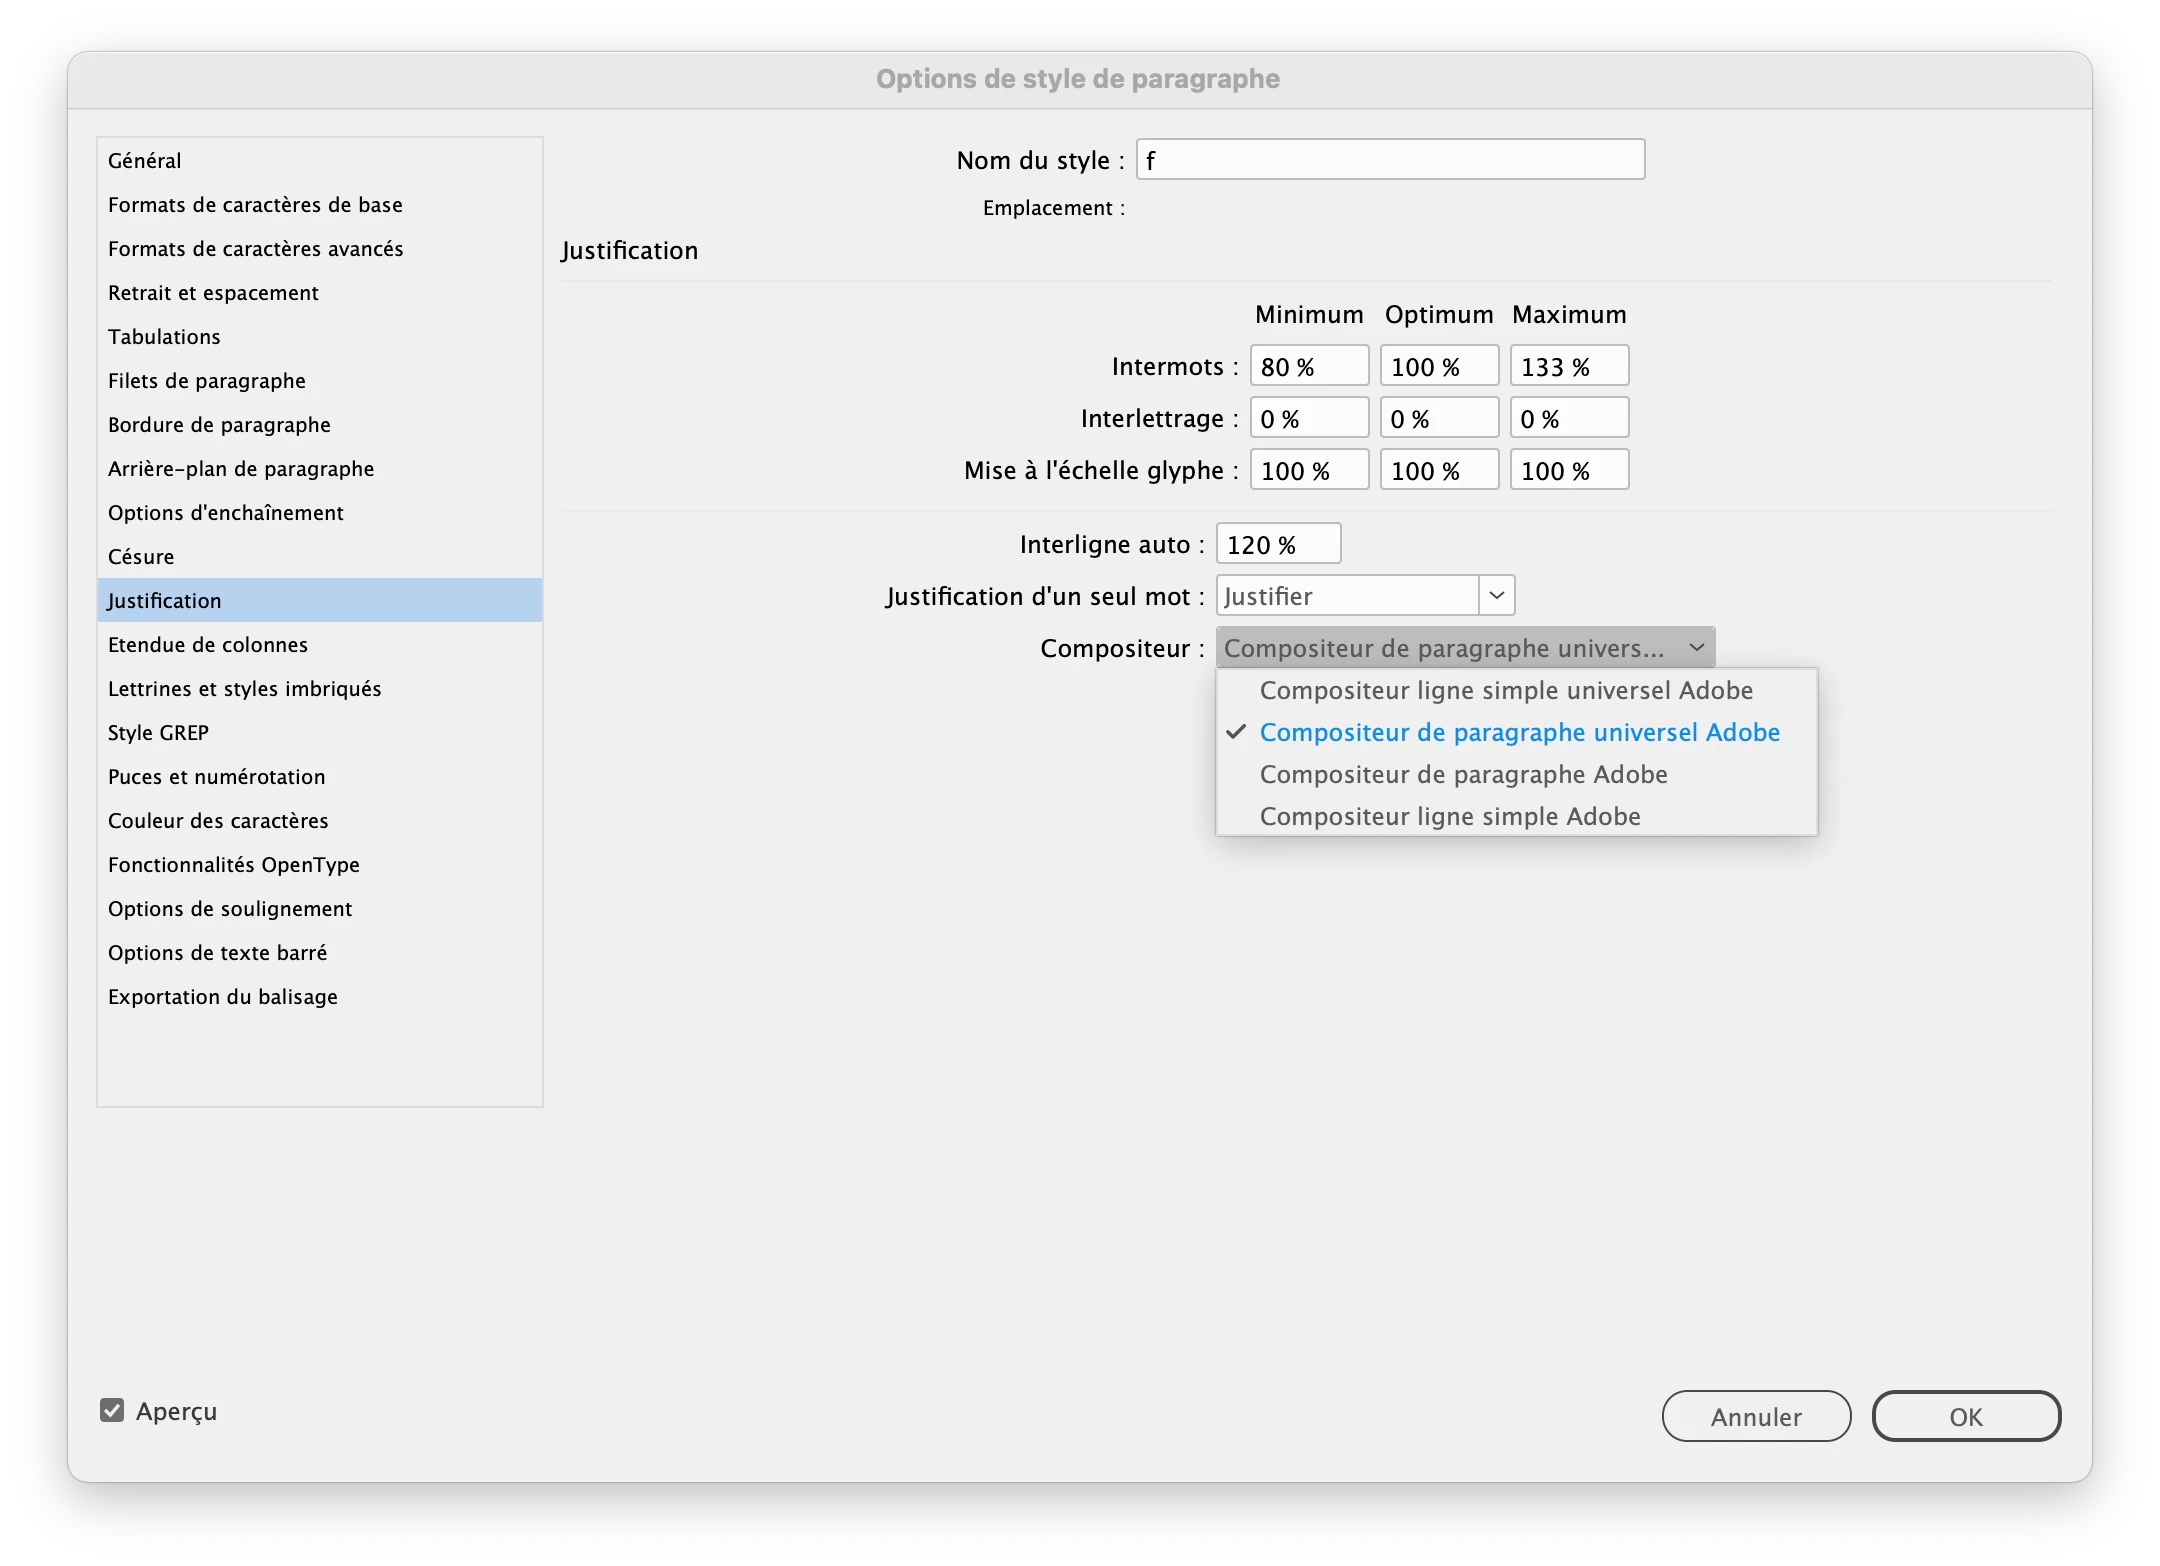Select checked Compositeur de paragraphe universel Adobe
This screenshot has height=1566, width=2160.
pyautogui.click(x=1519, y=733)
